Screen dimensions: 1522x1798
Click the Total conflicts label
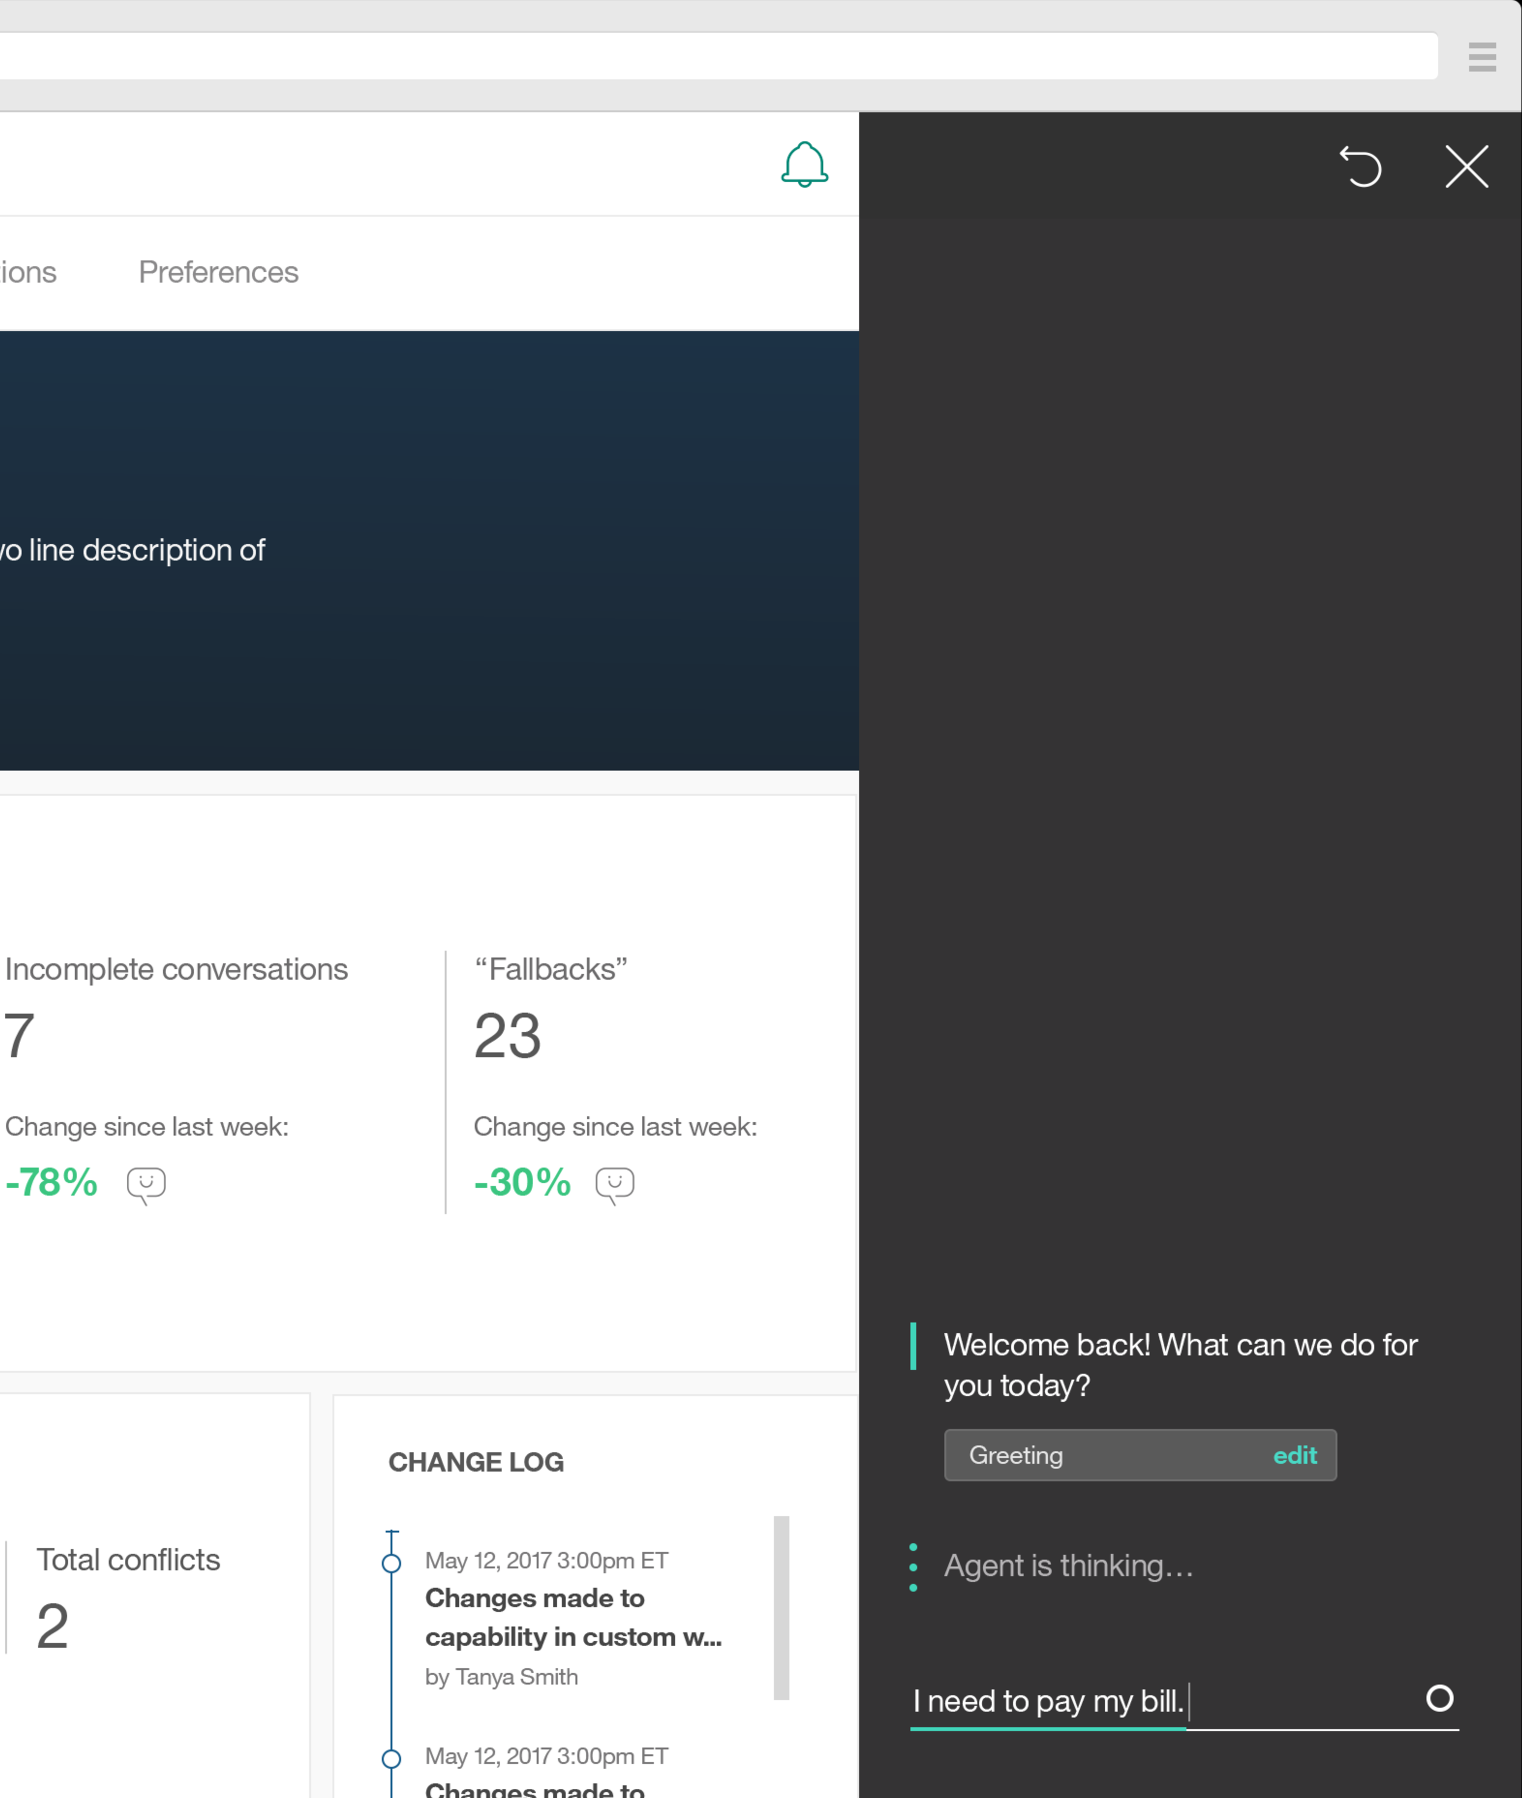pos(128,1560)
